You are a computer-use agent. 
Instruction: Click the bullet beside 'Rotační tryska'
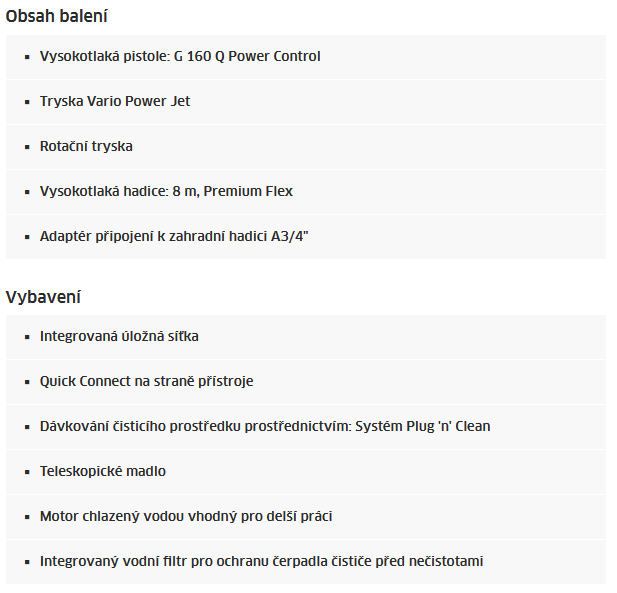tap(27, 147)
